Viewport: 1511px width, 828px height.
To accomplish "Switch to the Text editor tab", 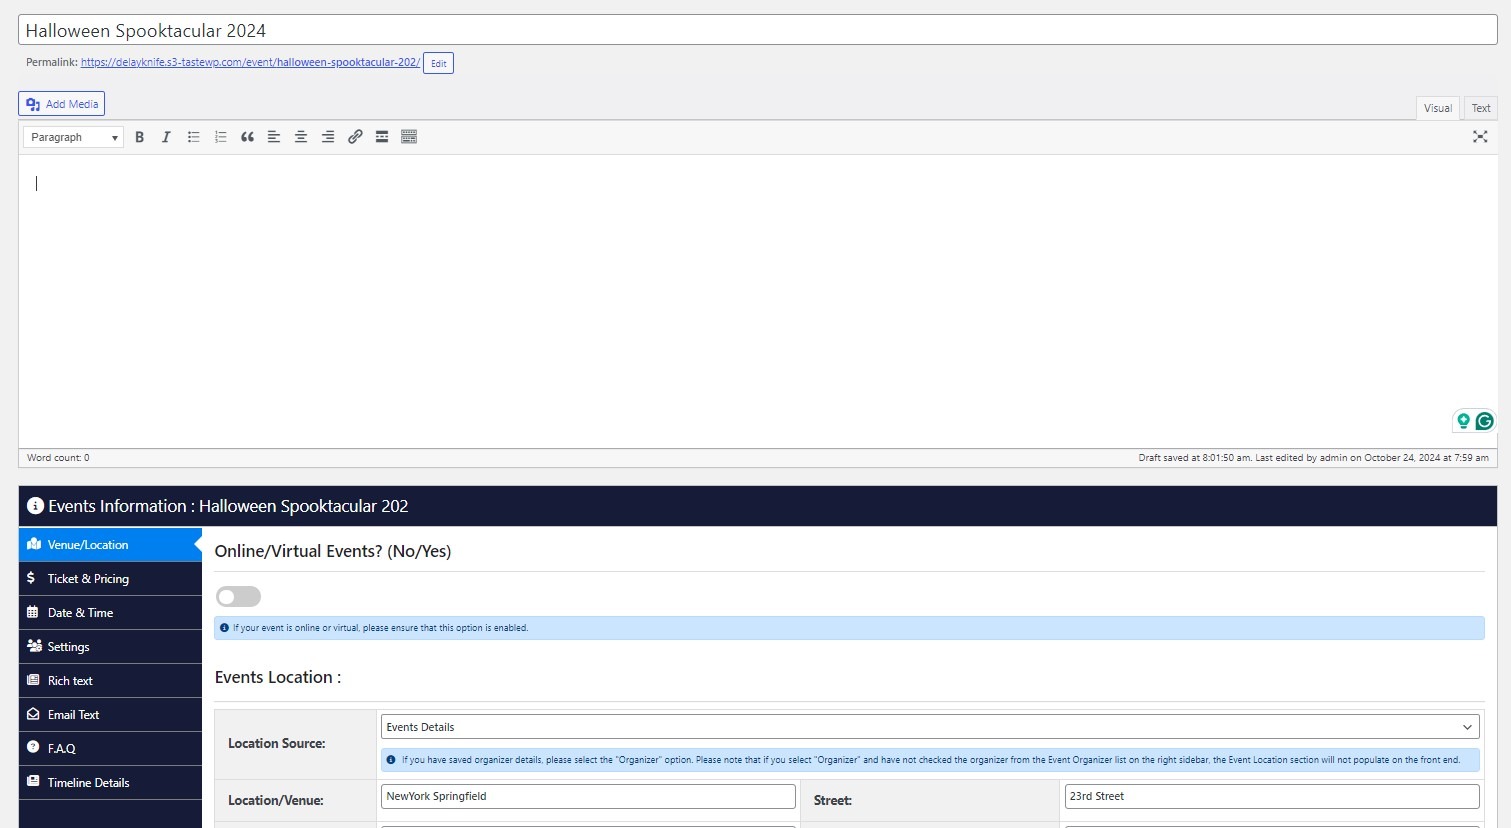I will [x=1480, y=108].
